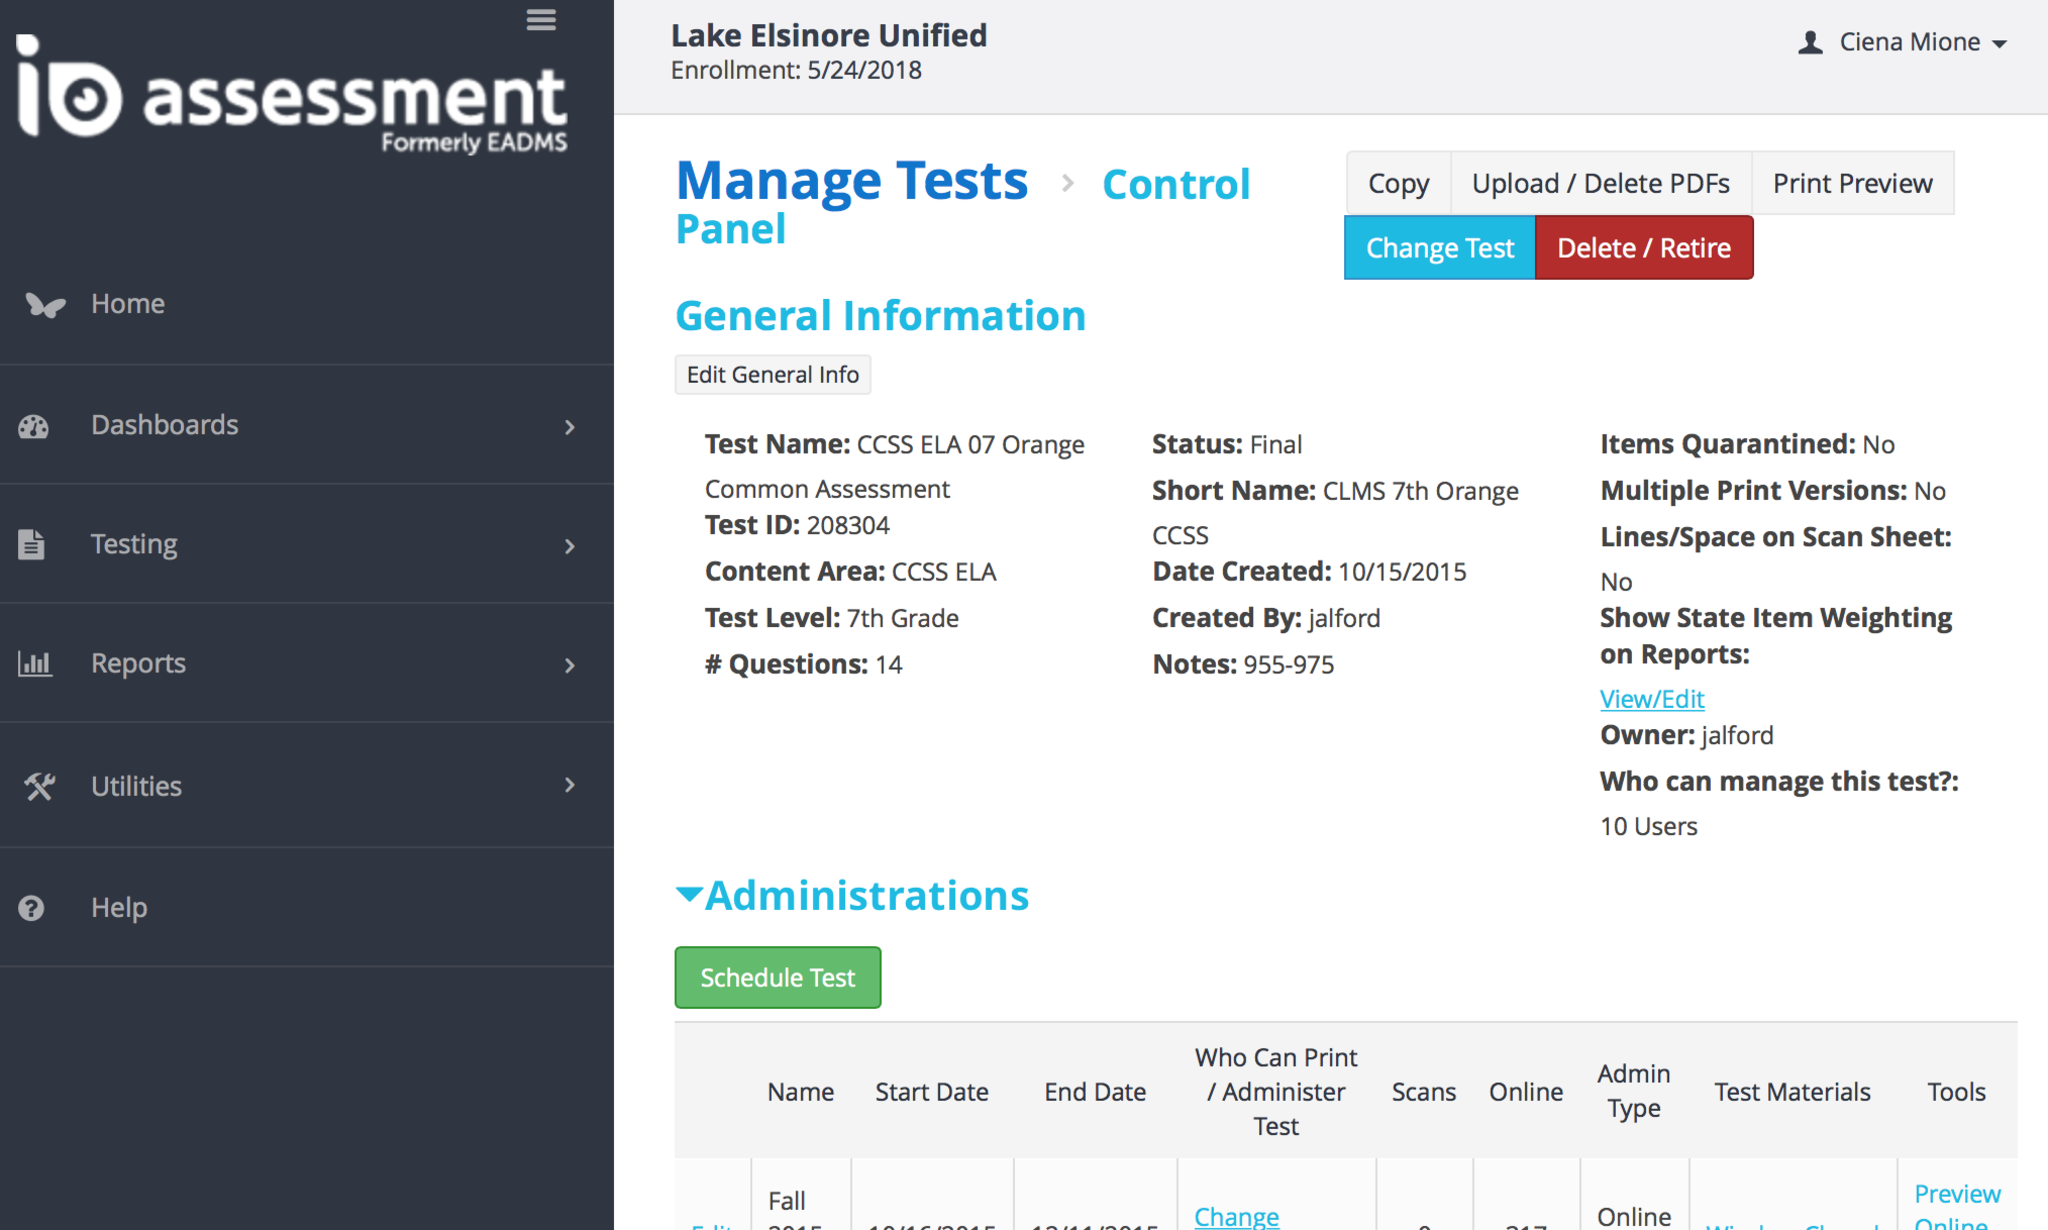Expand the Reports menu chevron
Screen dimensions: 2048x1230
[x=569, y=665]
